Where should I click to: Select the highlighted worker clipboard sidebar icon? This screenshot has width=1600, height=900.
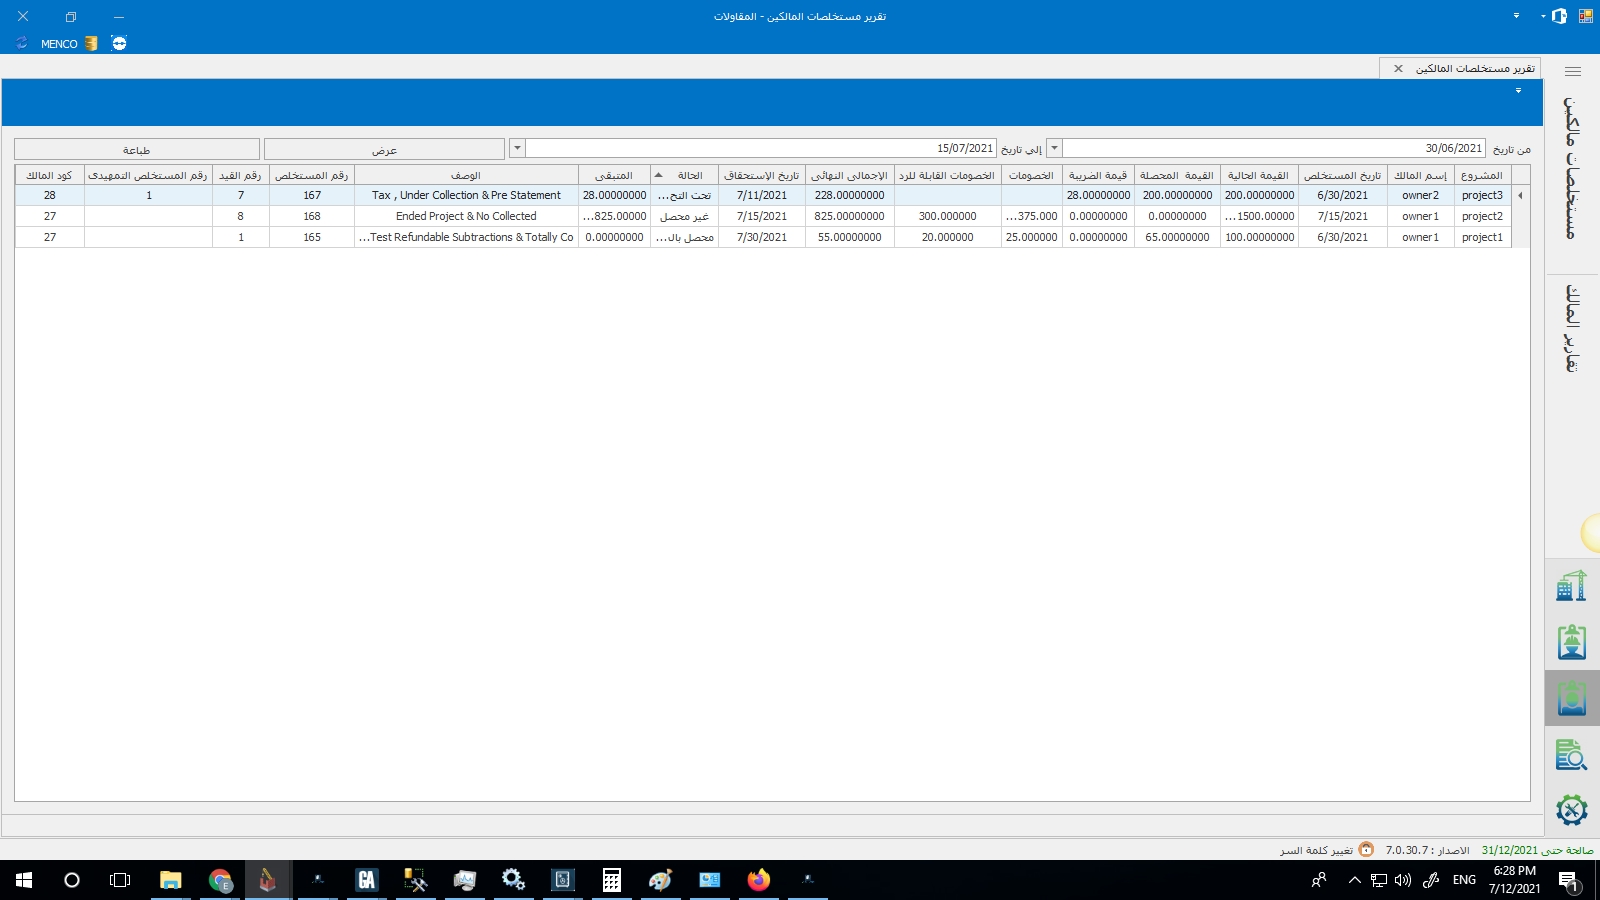1571,698
